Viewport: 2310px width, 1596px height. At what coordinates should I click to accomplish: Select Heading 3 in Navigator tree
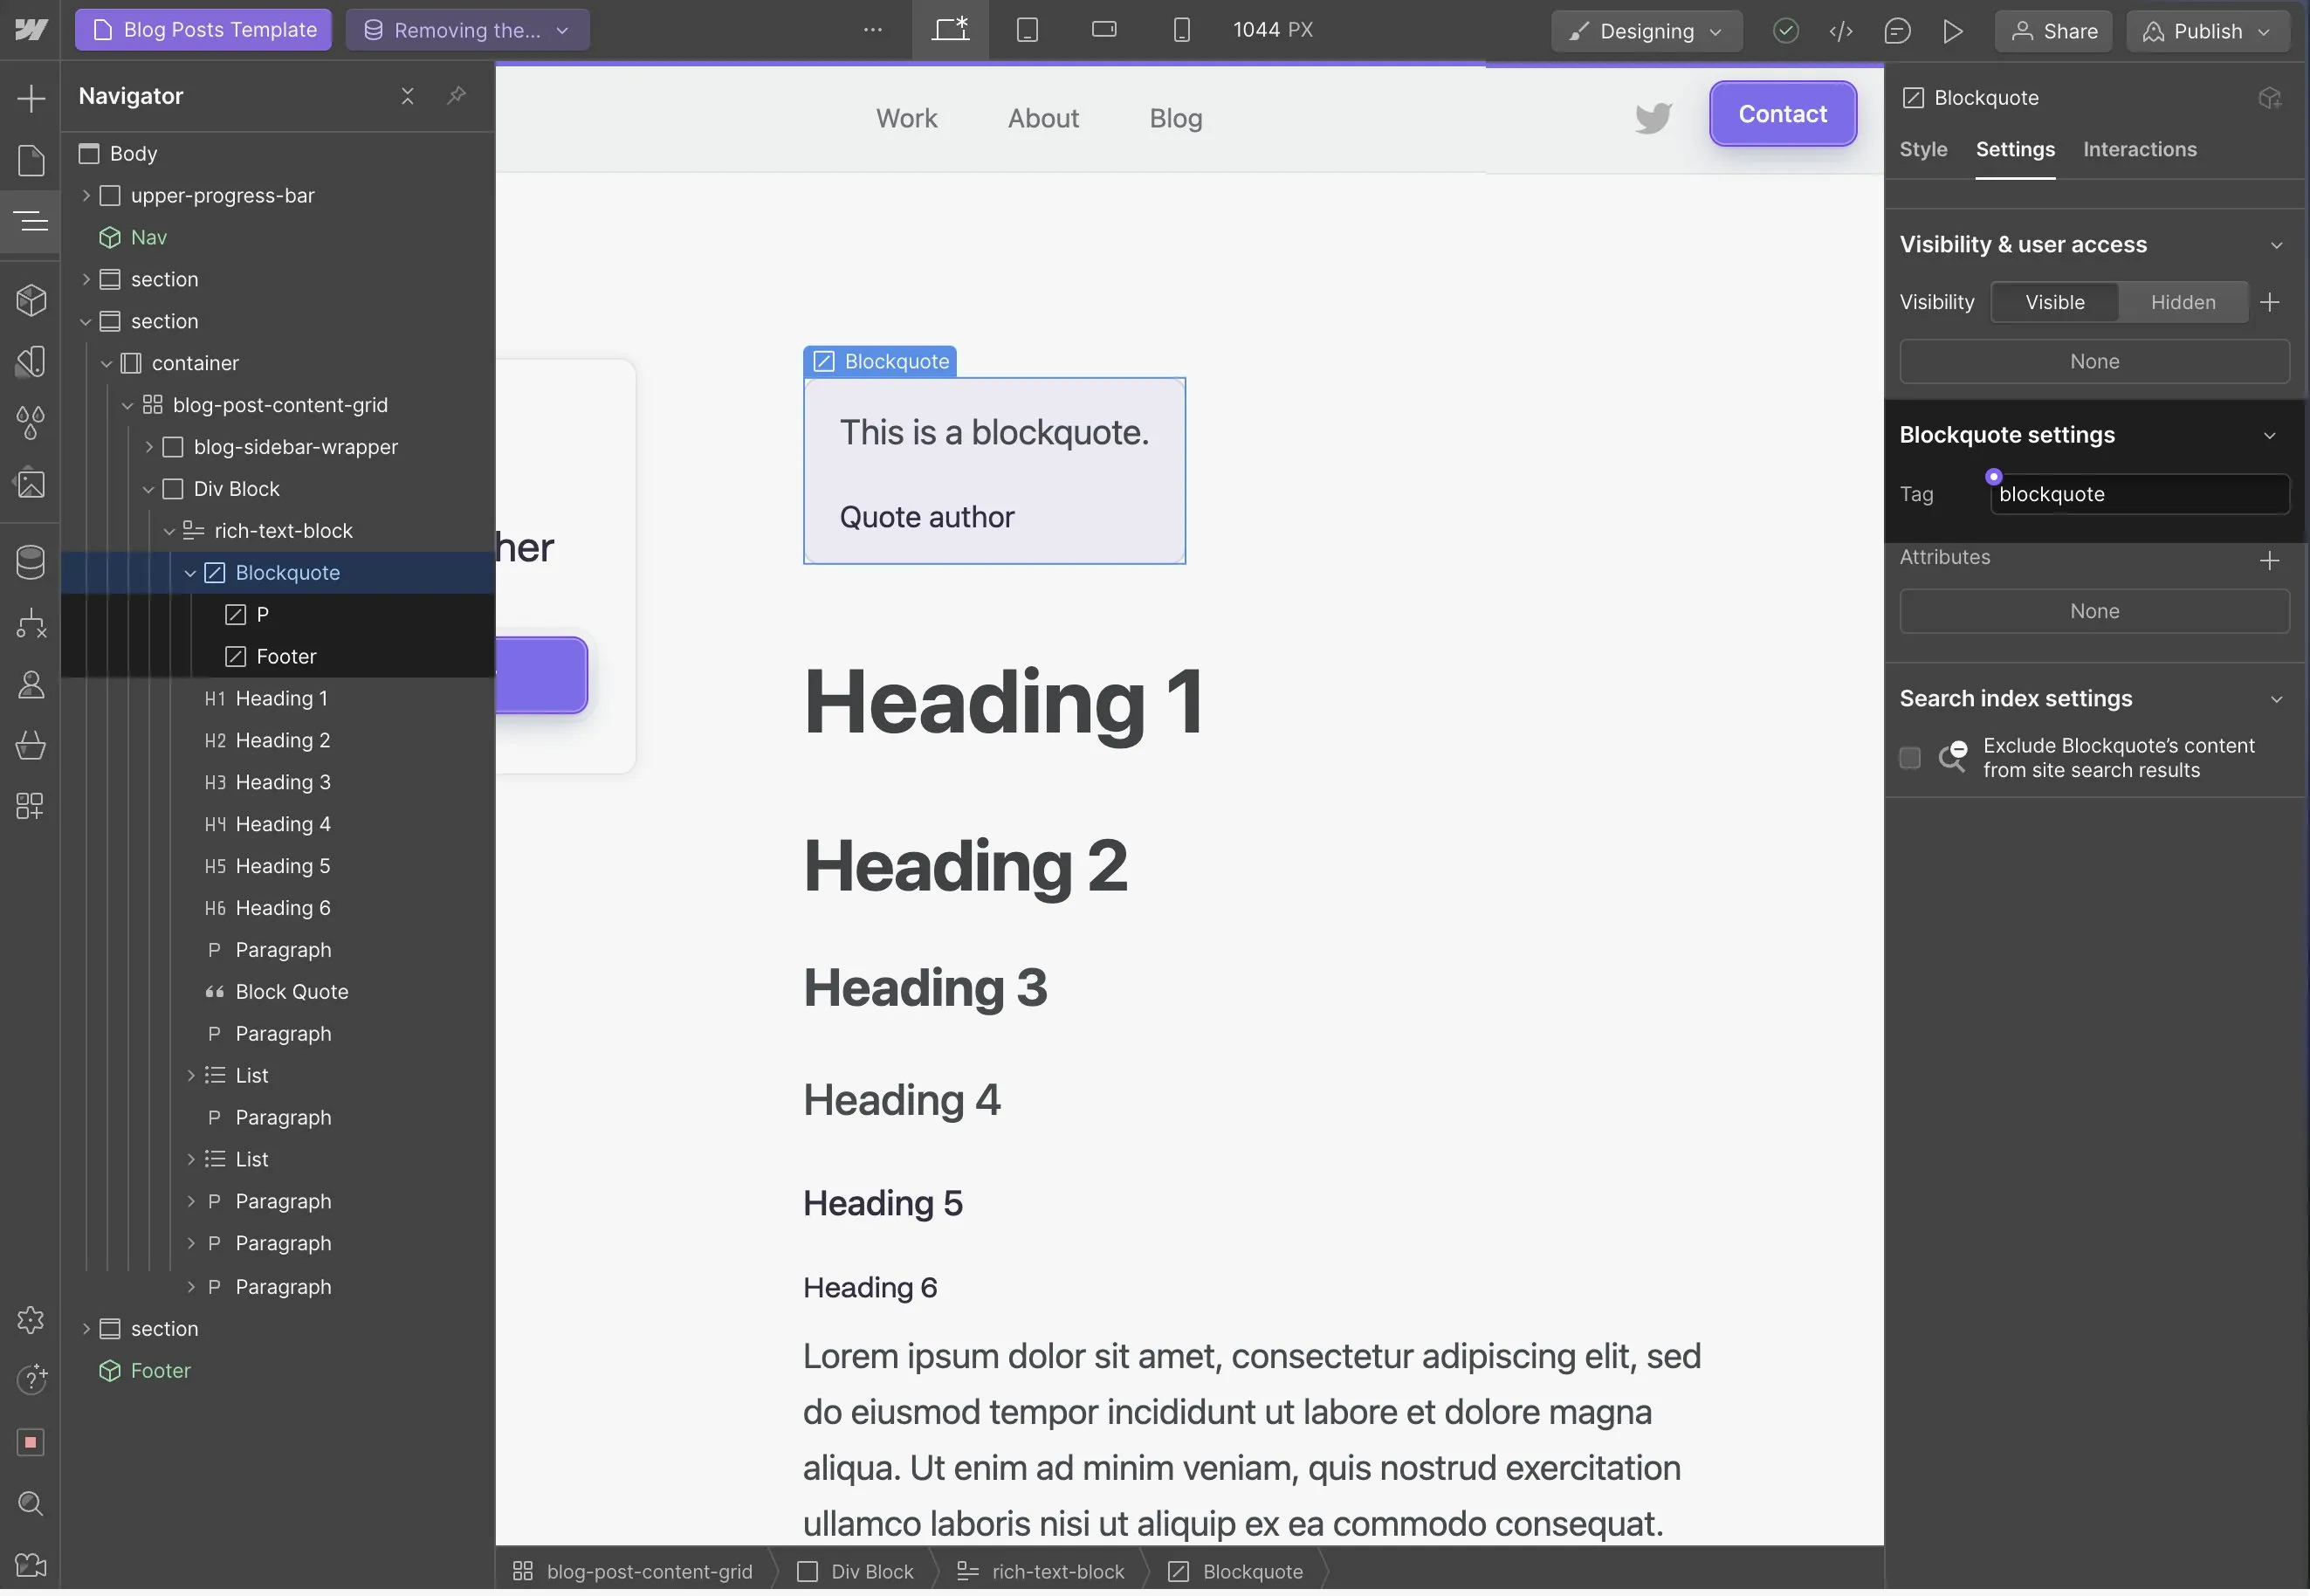pyautogui.click(x=283, y=785)
